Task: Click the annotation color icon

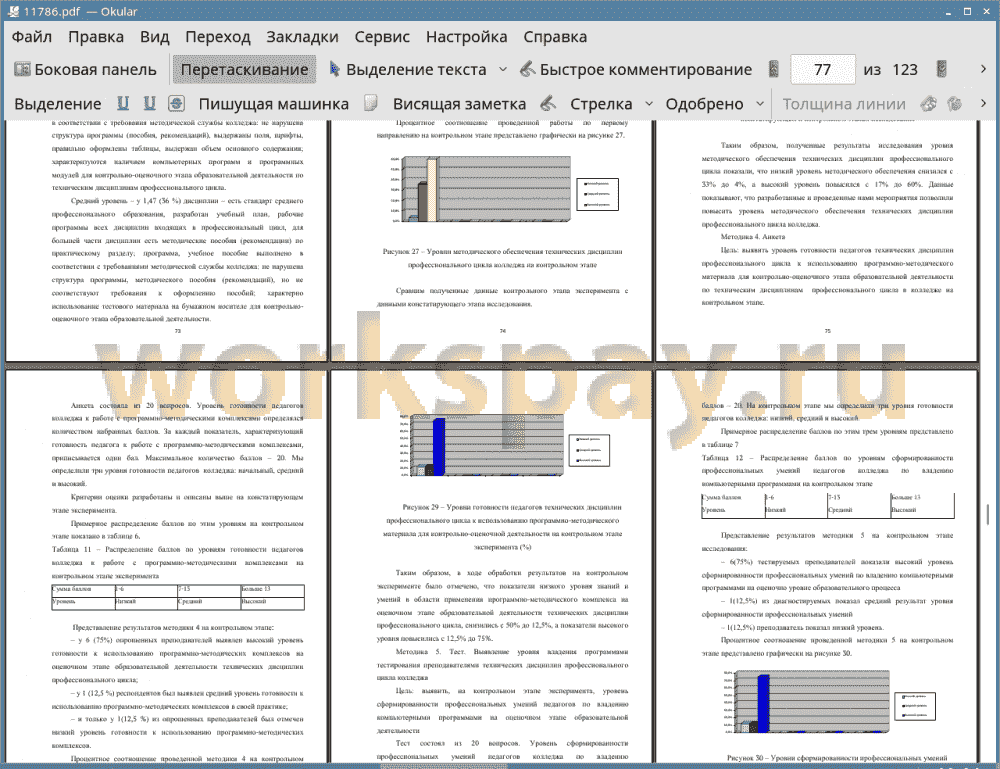Action: pos(929,103)
